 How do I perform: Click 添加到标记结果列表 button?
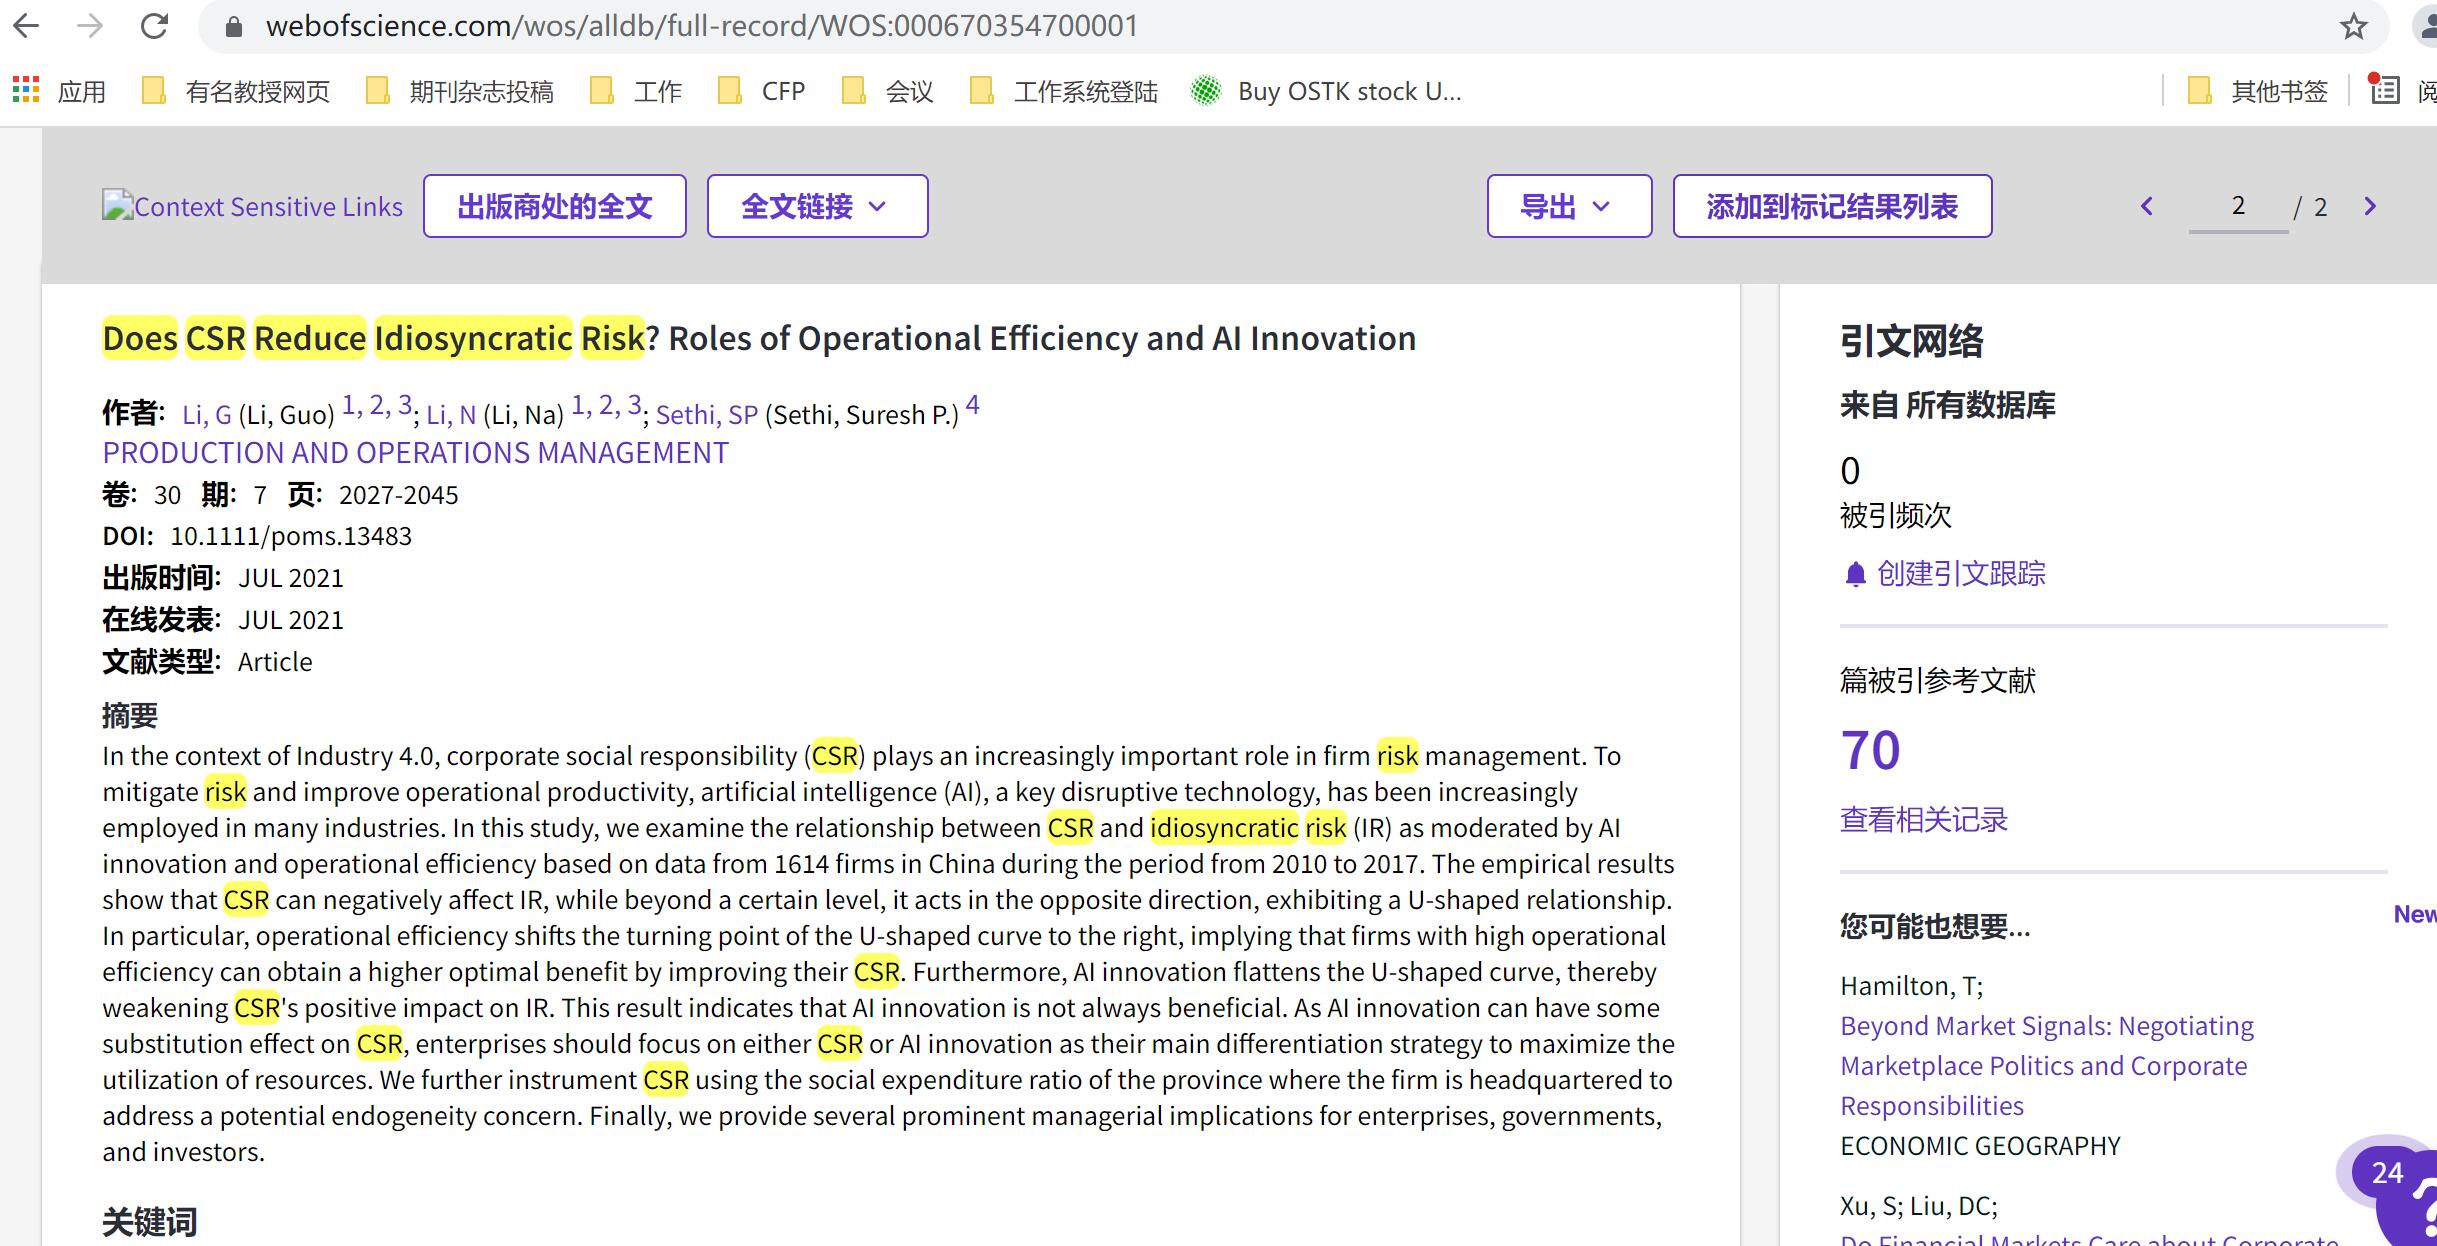pos(1831,207)
